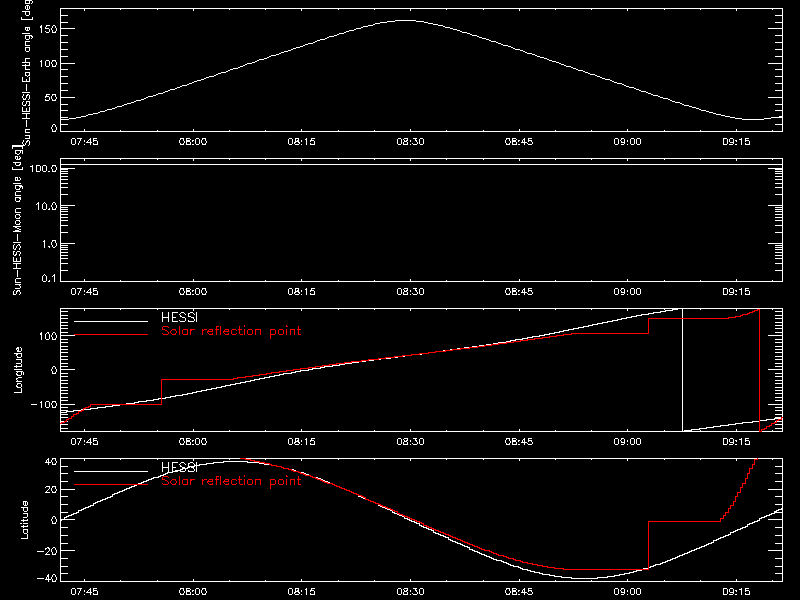This screenshot has width=800, height=600.
Task: Click the Longitude axis title
Action: [x=18, y=370]
